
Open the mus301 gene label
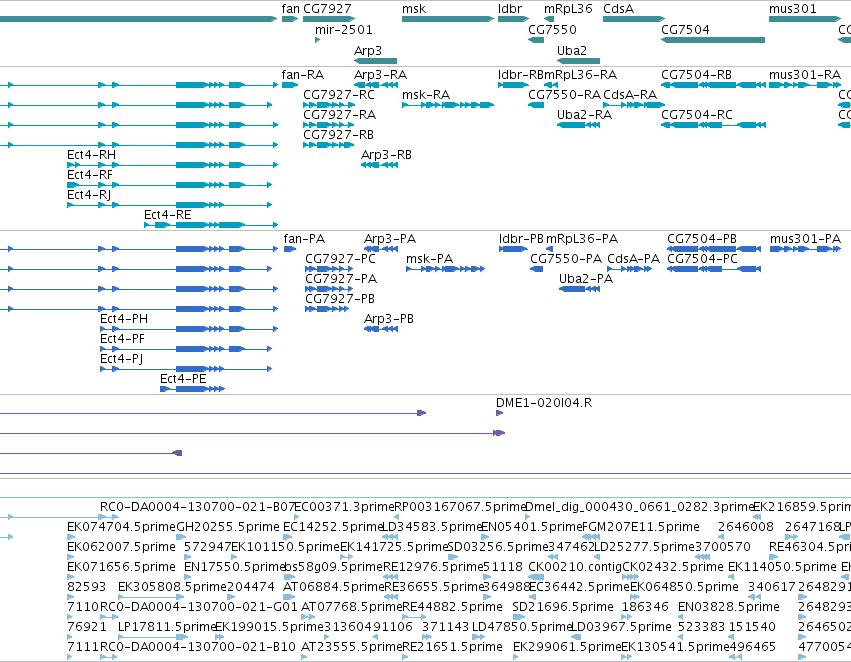point(793,9)
